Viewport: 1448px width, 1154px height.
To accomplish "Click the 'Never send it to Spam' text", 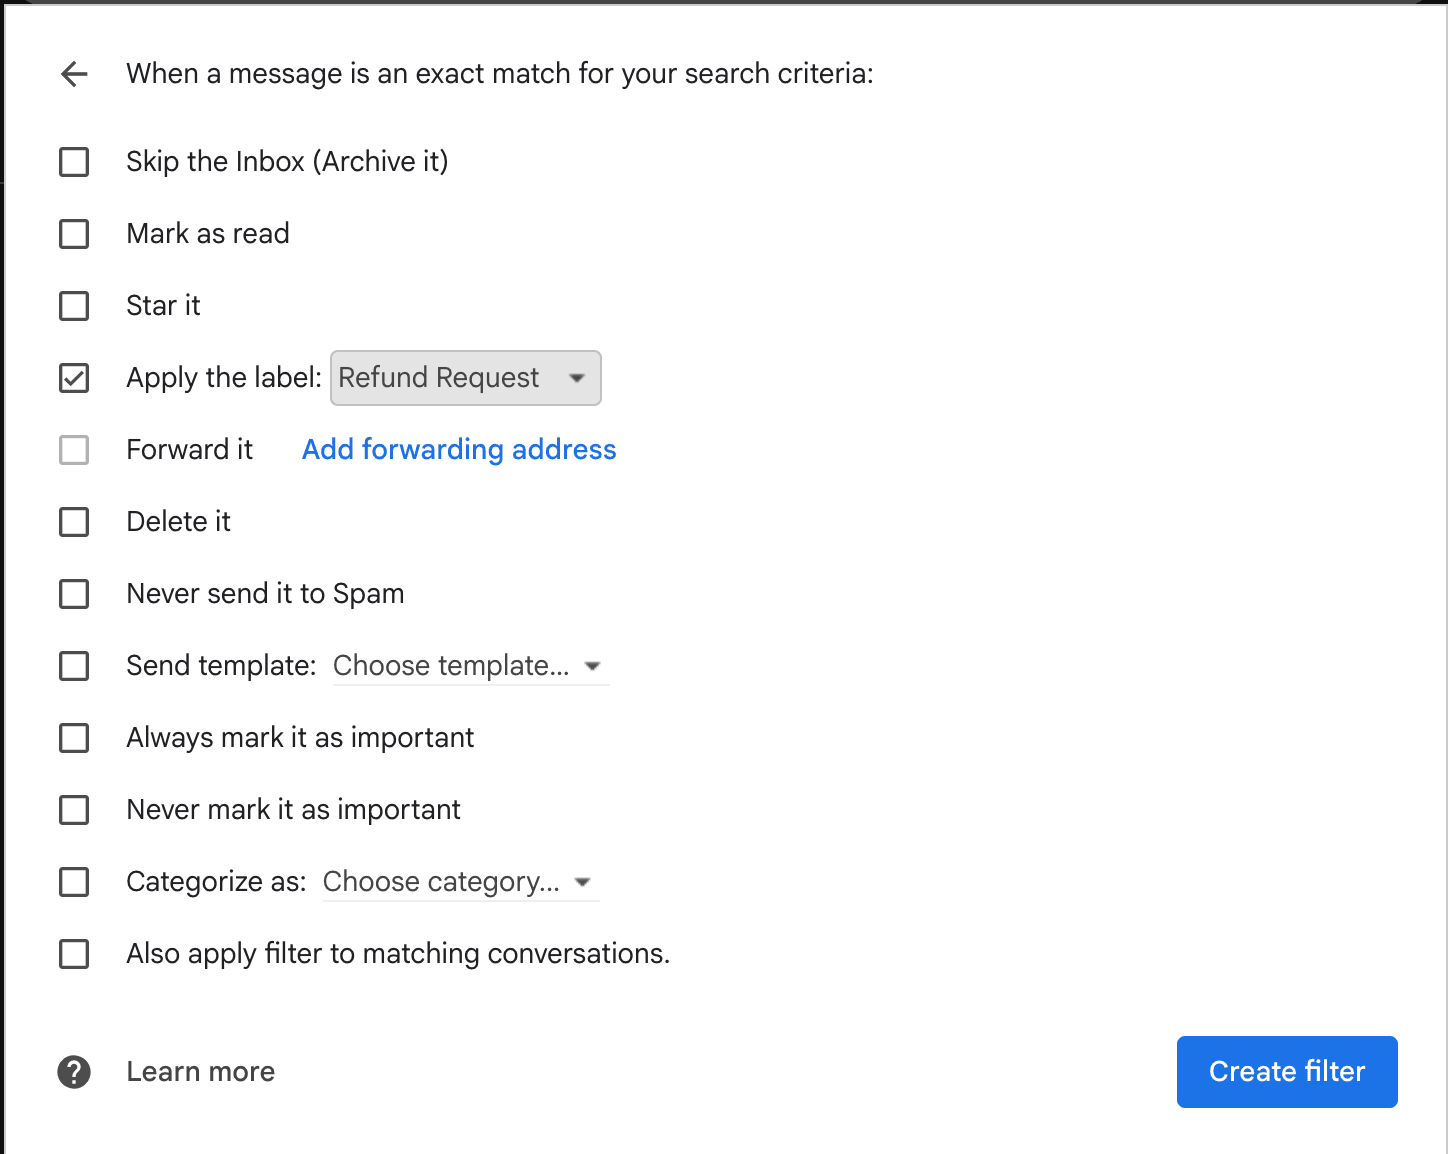I will click(265, 594).
